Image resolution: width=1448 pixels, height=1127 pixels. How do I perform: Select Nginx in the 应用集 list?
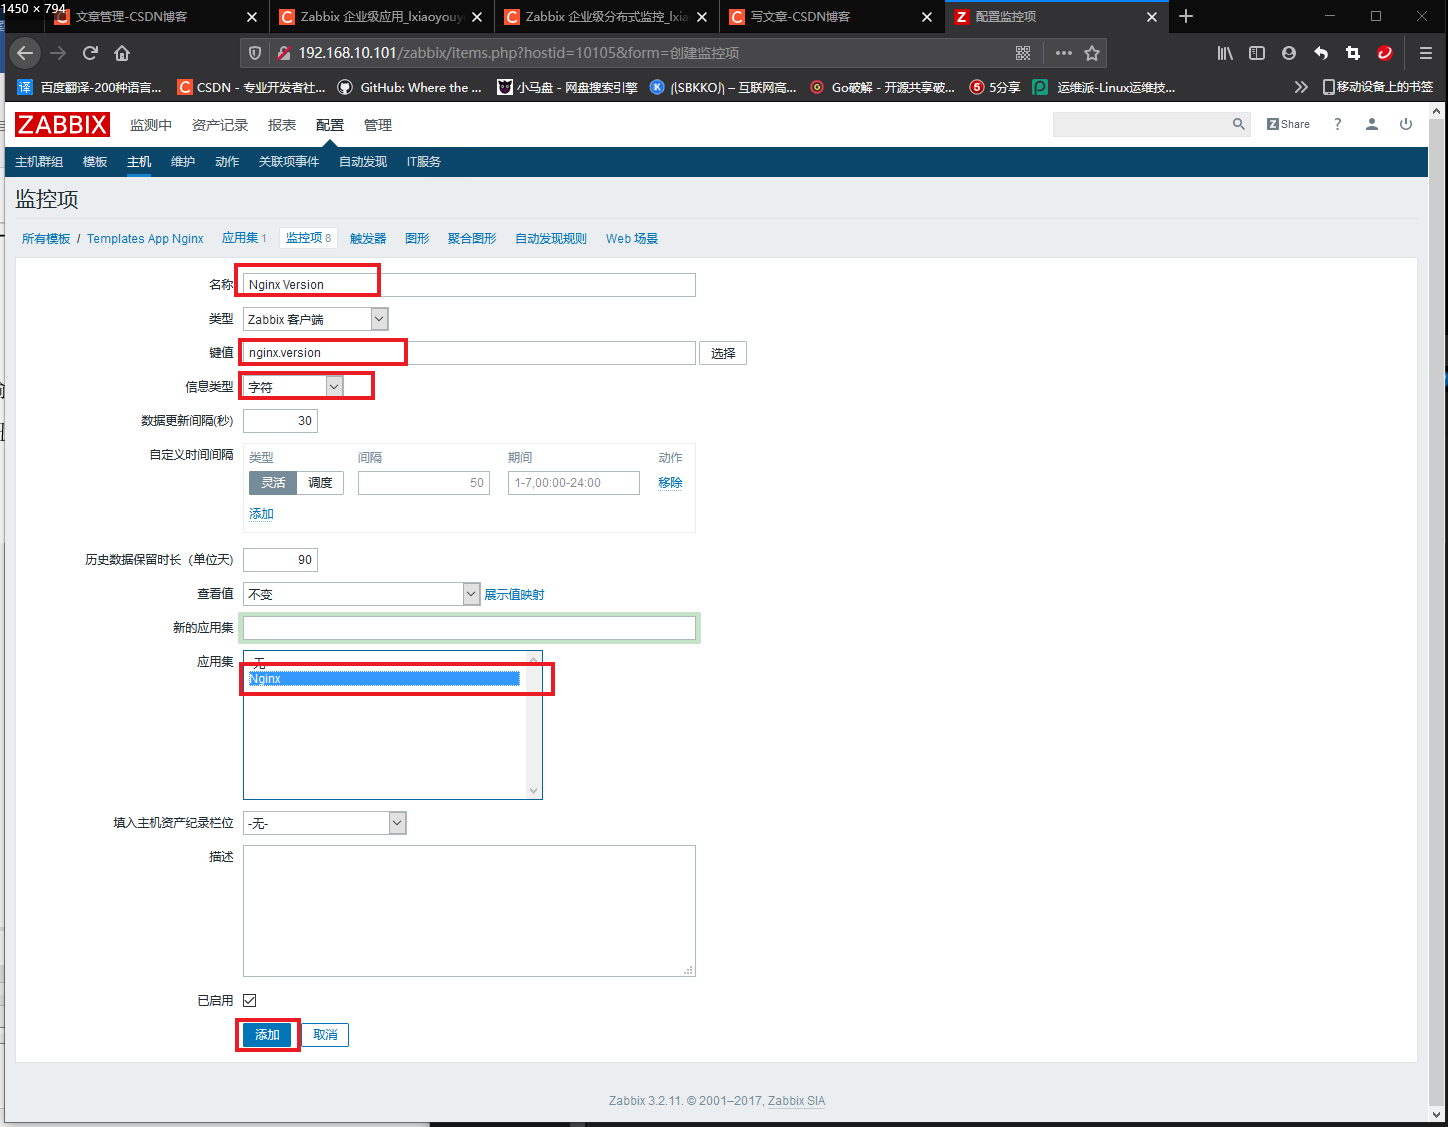tap(384, 679)
